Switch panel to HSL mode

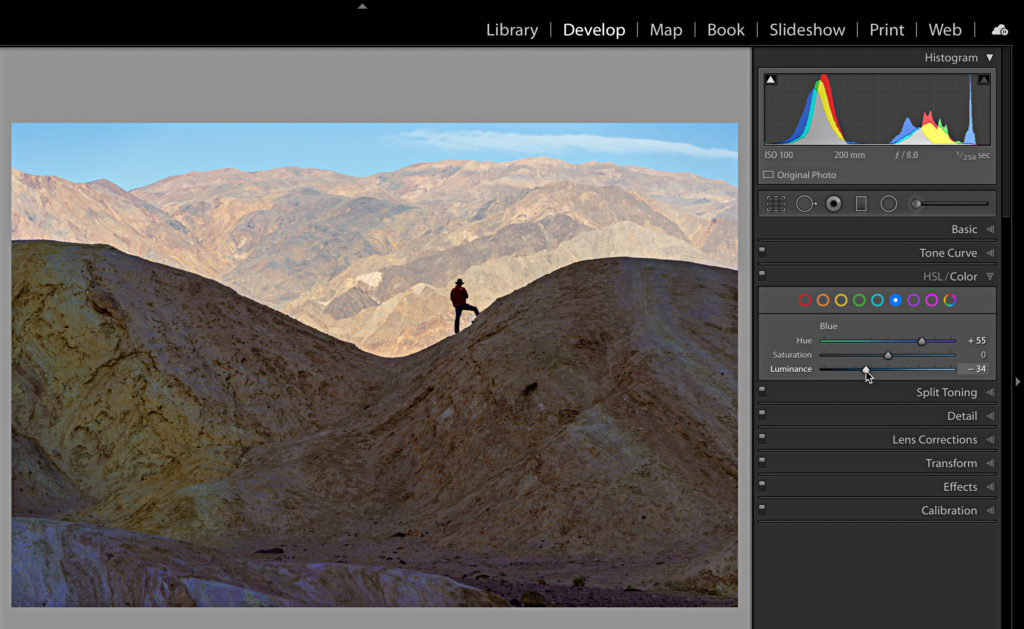point(933,276)
